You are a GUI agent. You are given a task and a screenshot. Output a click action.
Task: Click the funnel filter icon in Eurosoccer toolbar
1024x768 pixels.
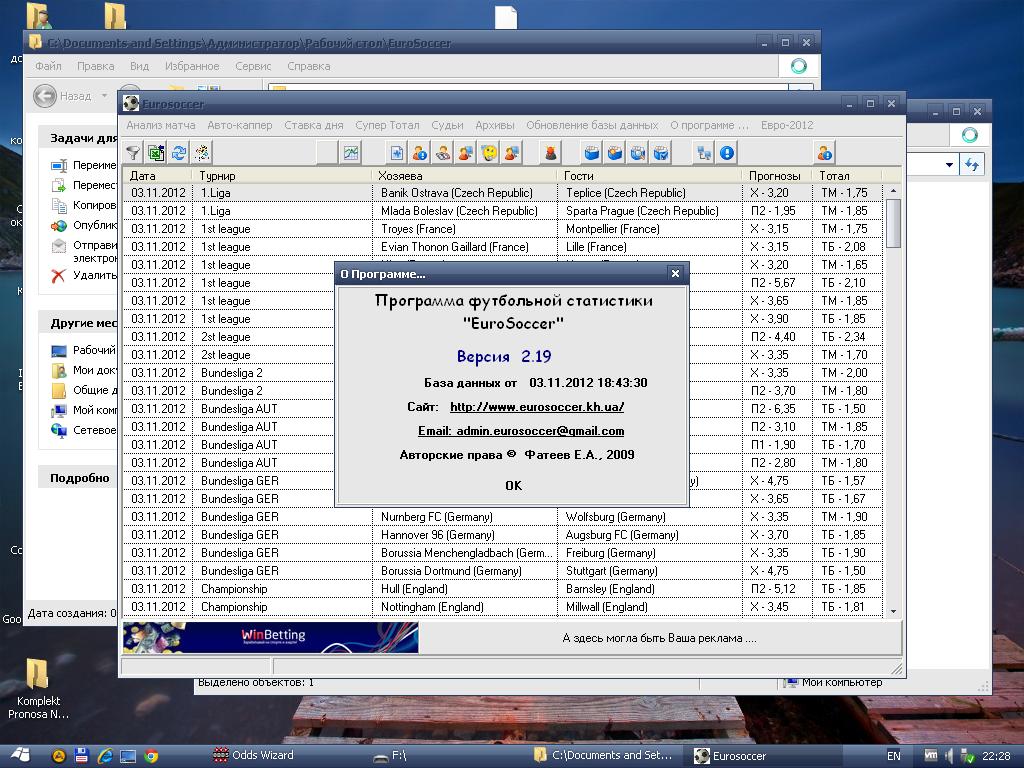(x=133, y=153)
